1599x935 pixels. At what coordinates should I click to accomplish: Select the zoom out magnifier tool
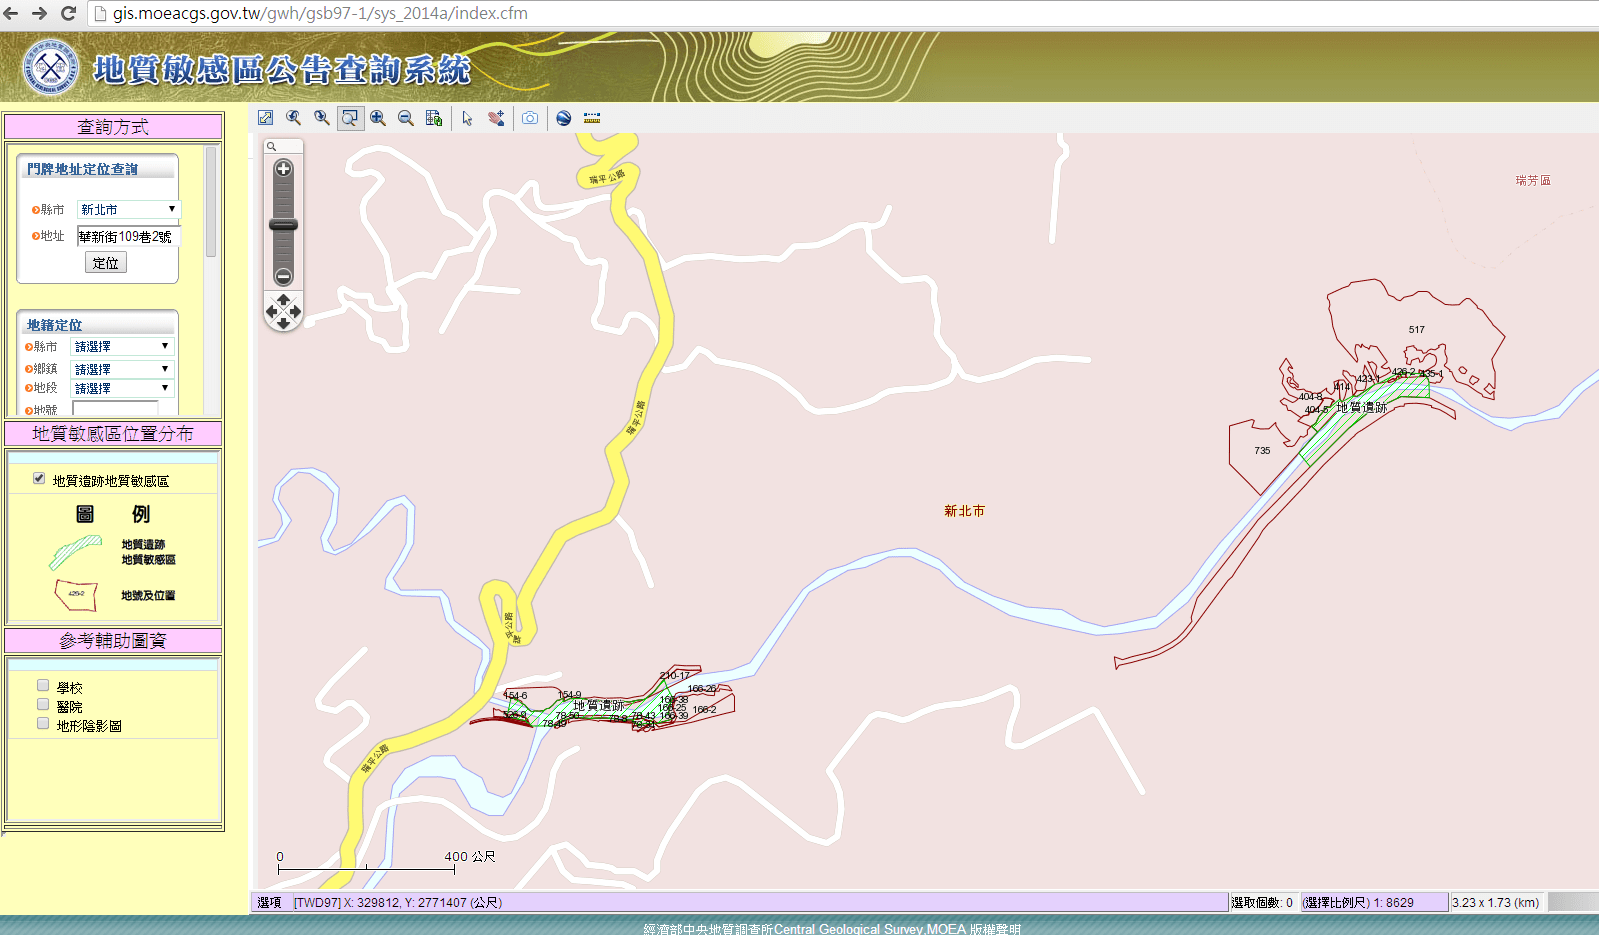[x=406, y=118]
